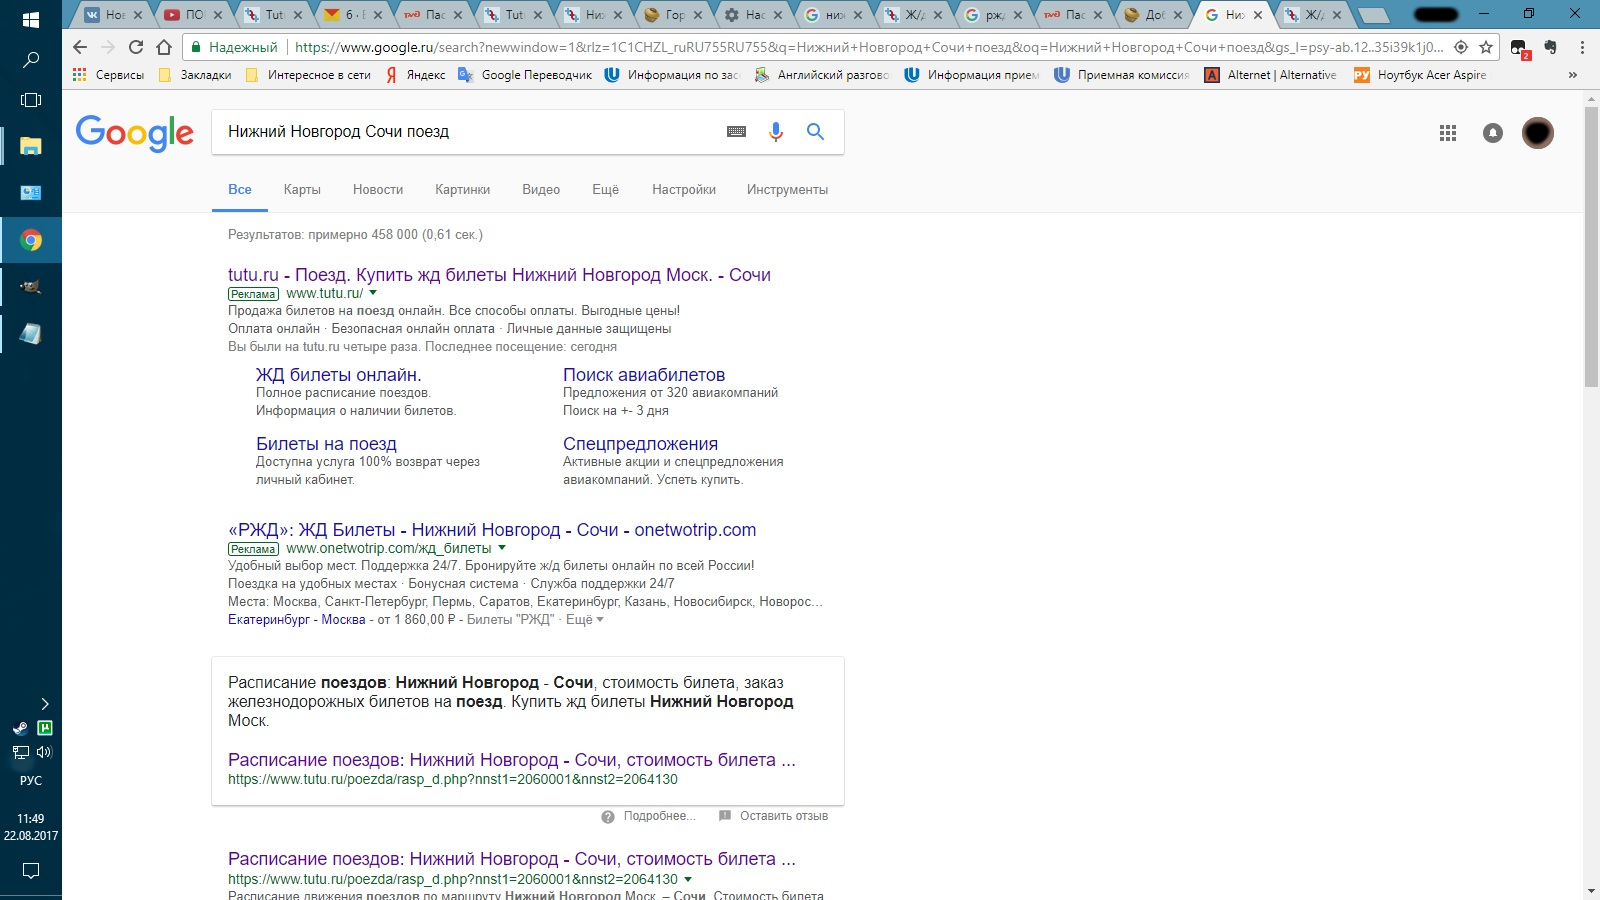Click the Google logo
Image resolution: width=1600 pixels, height=900 pixels.
(x=135, y=132)
